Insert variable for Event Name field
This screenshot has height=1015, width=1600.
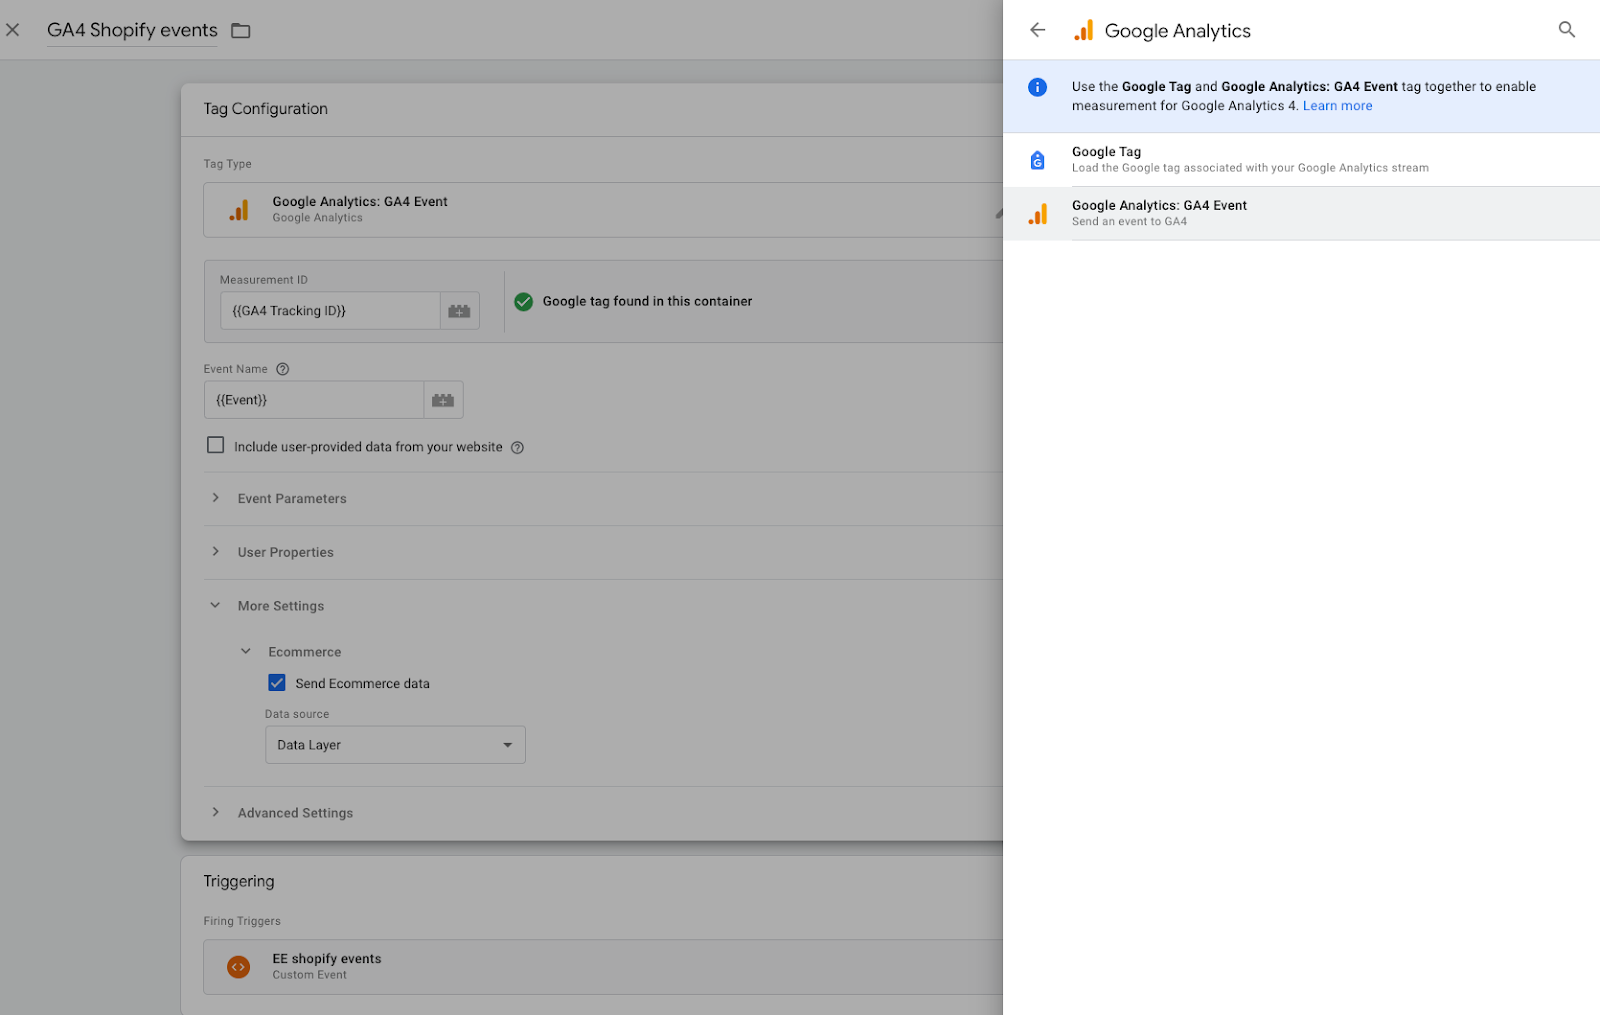click(443, 400)
